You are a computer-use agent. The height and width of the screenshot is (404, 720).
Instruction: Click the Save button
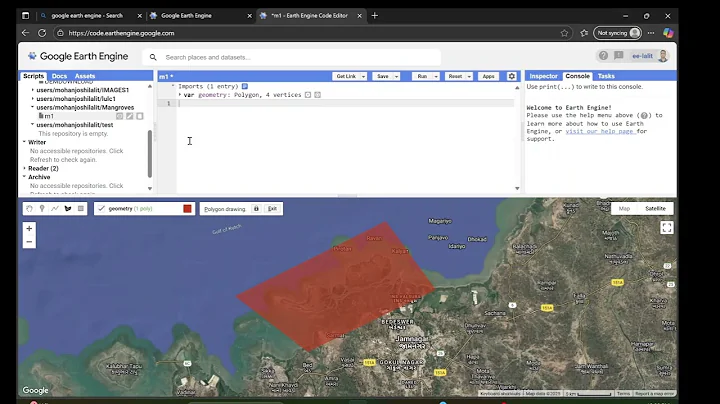click(x=382, y=76)
